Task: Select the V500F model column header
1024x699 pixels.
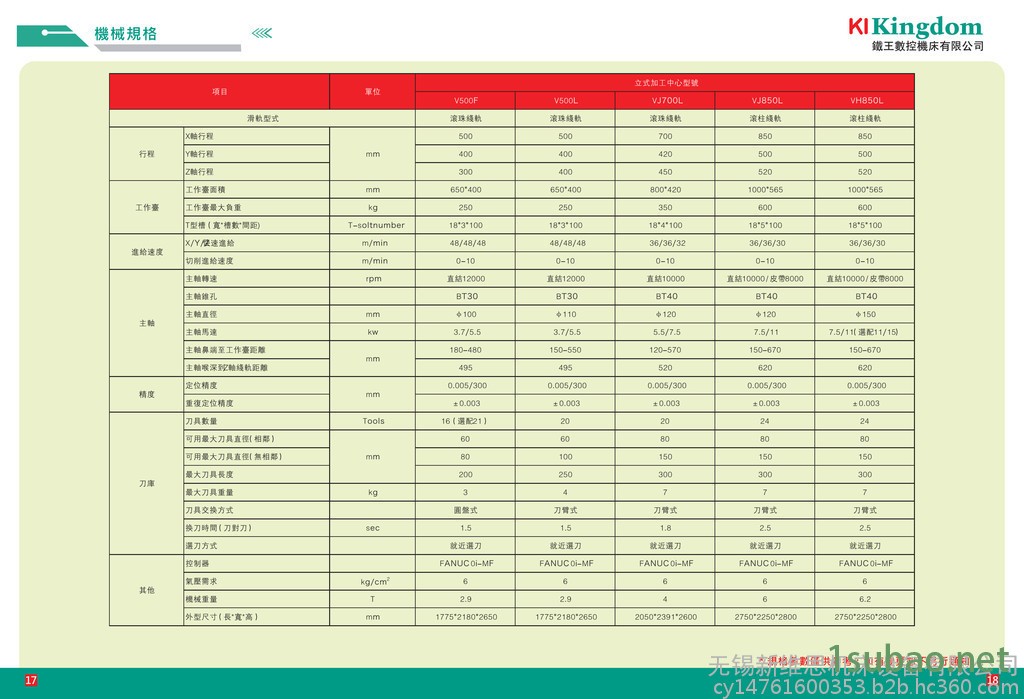Action: click(466, 101)
